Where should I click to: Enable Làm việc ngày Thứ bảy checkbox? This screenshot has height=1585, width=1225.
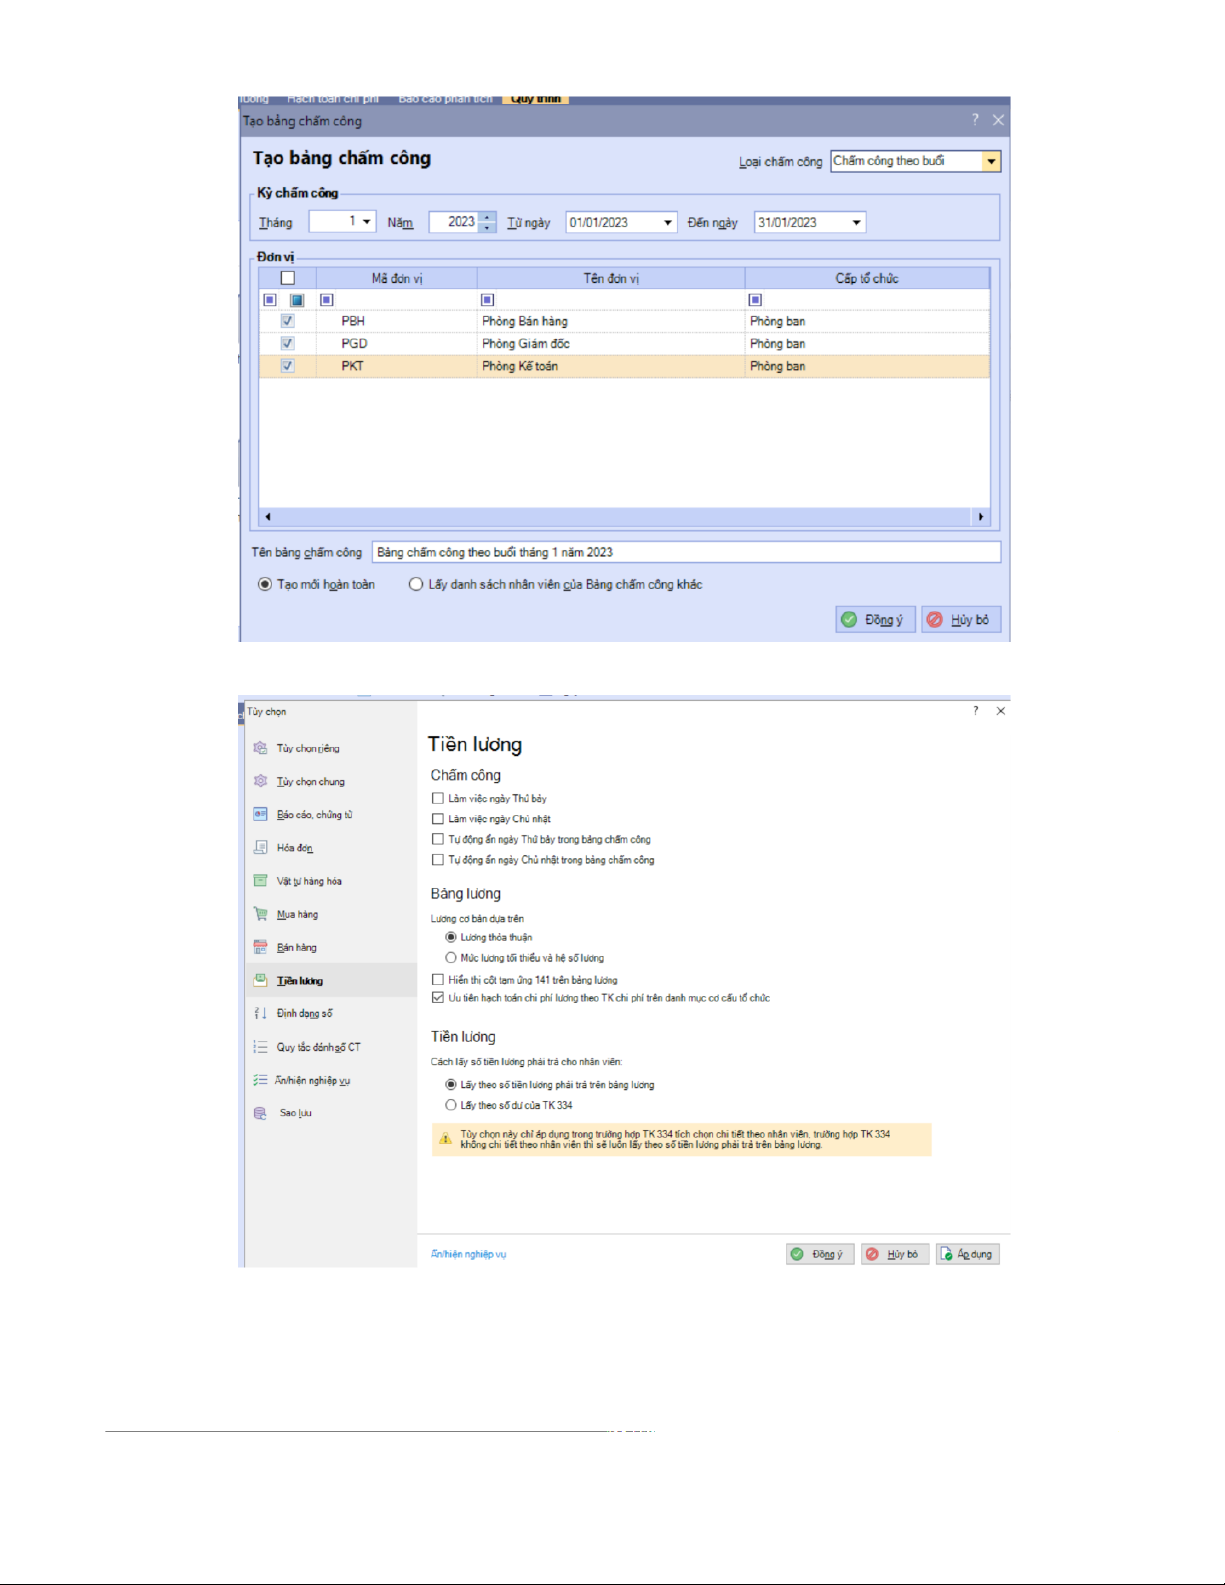[438, 798]
